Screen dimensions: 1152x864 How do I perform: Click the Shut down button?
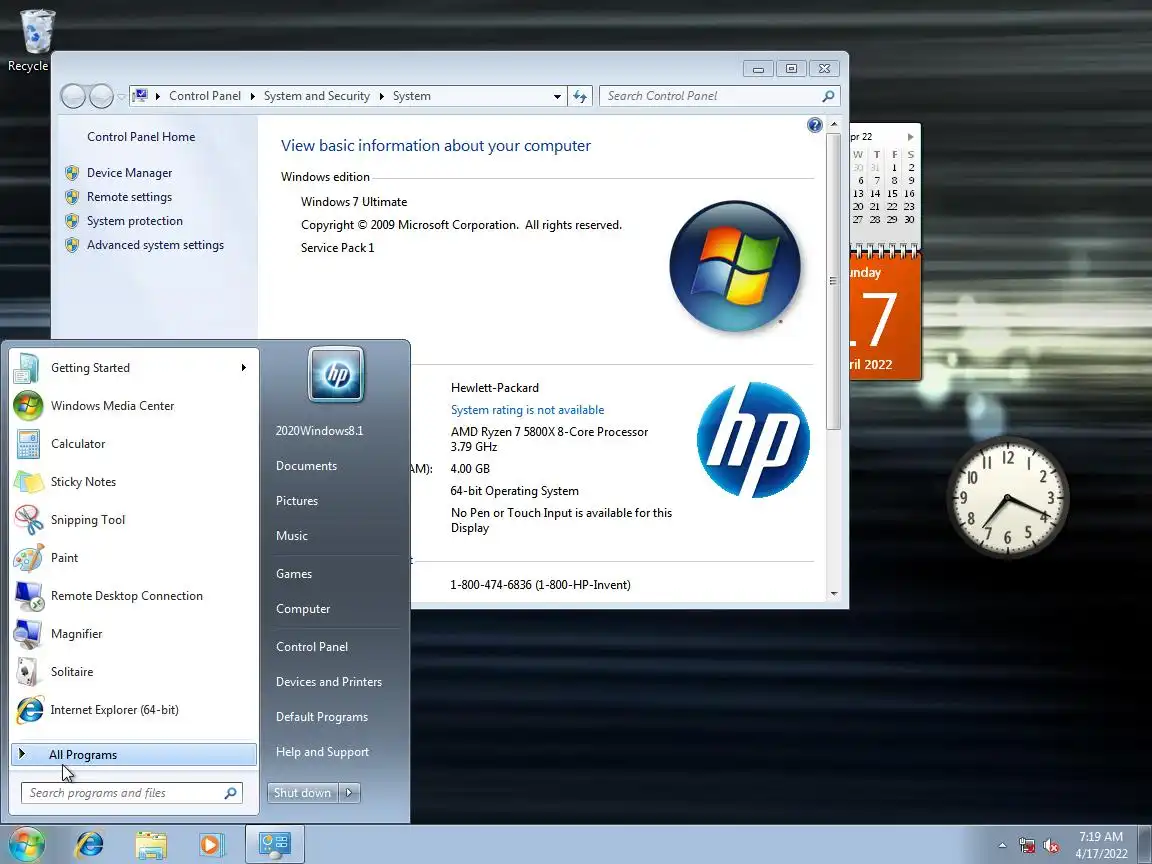pyautogui.click(x=302, y=793)
